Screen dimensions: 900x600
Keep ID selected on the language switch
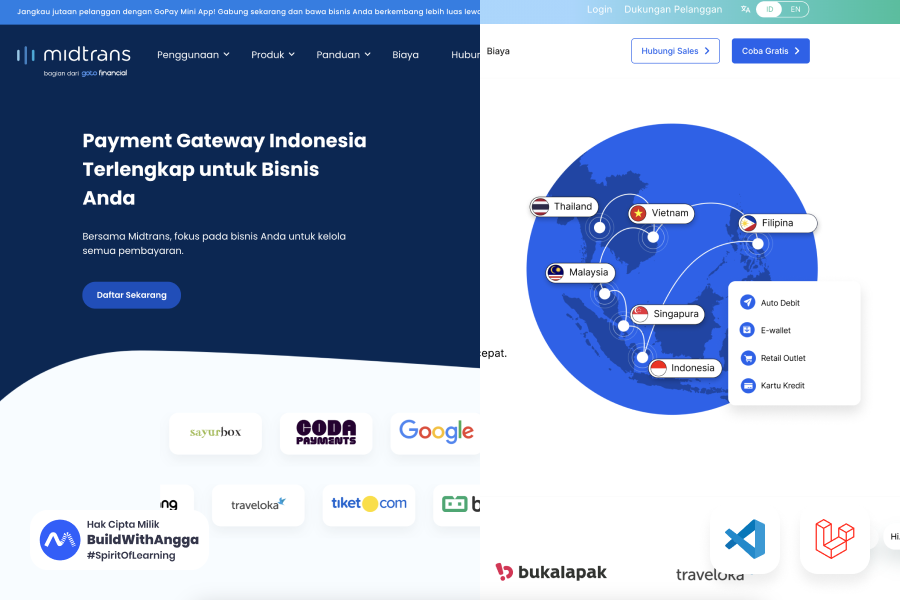(x=769, y=8)
